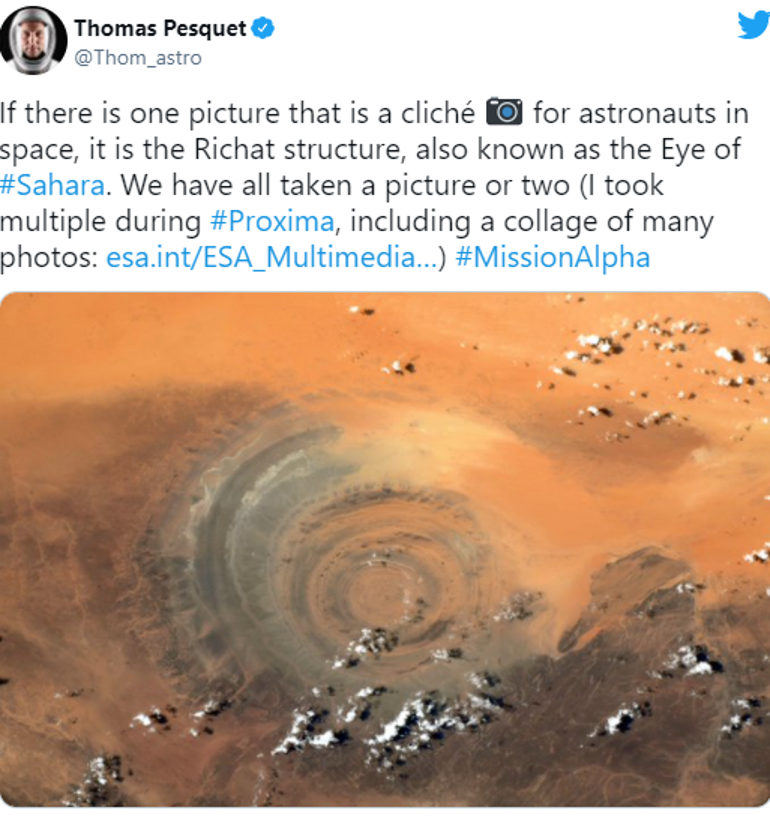770x819 pixels.
Task: Follow the #Sahara hashtag
Action: [x=52, y=185]
